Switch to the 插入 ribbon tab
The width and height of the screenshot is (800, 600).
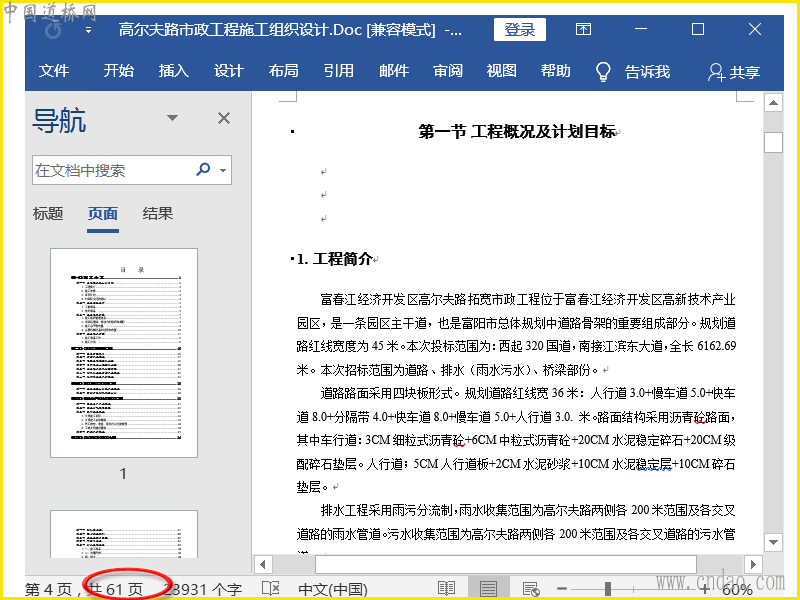point(173,70)
